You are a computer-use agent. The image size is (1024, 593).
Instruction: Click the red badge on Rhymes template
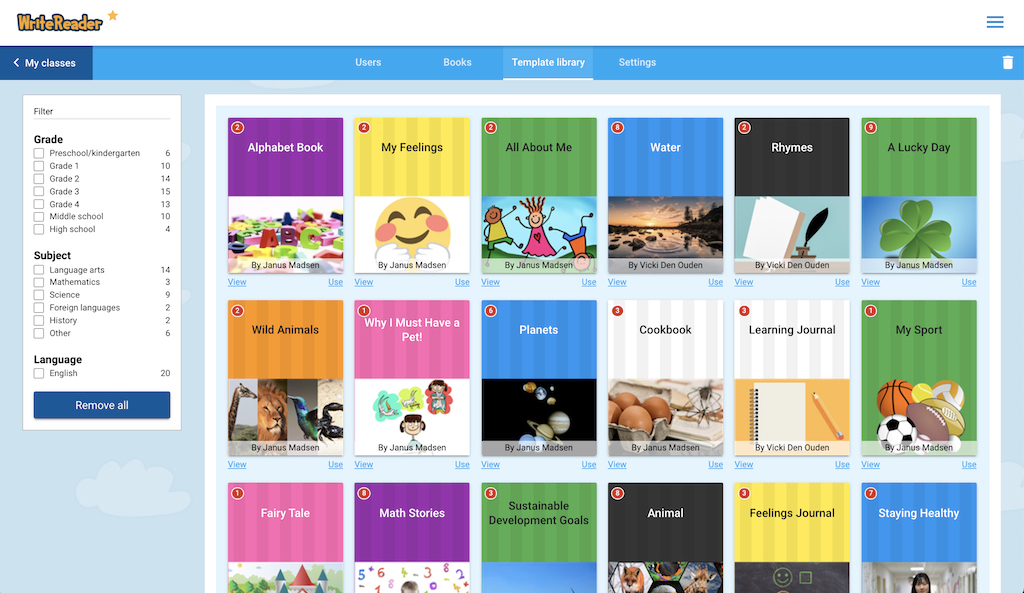click(744, 128)
